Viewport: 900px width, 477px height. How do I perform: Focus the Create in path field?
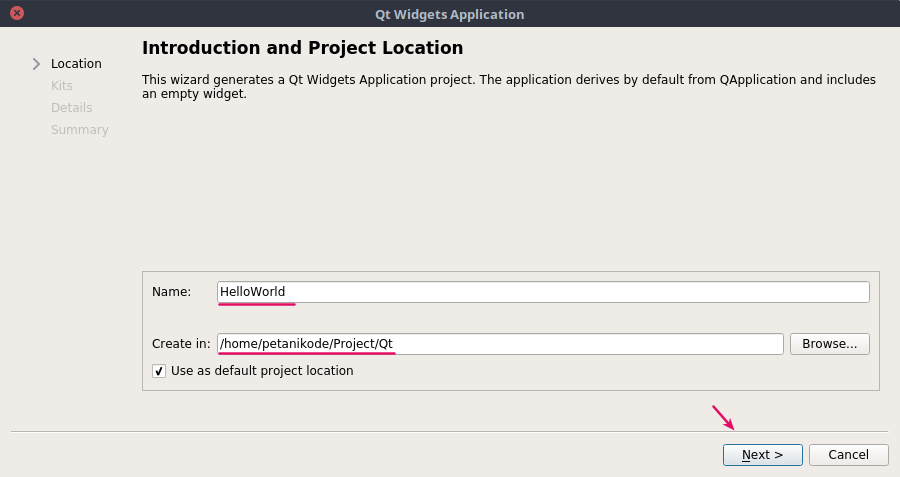tap(500, 344)
